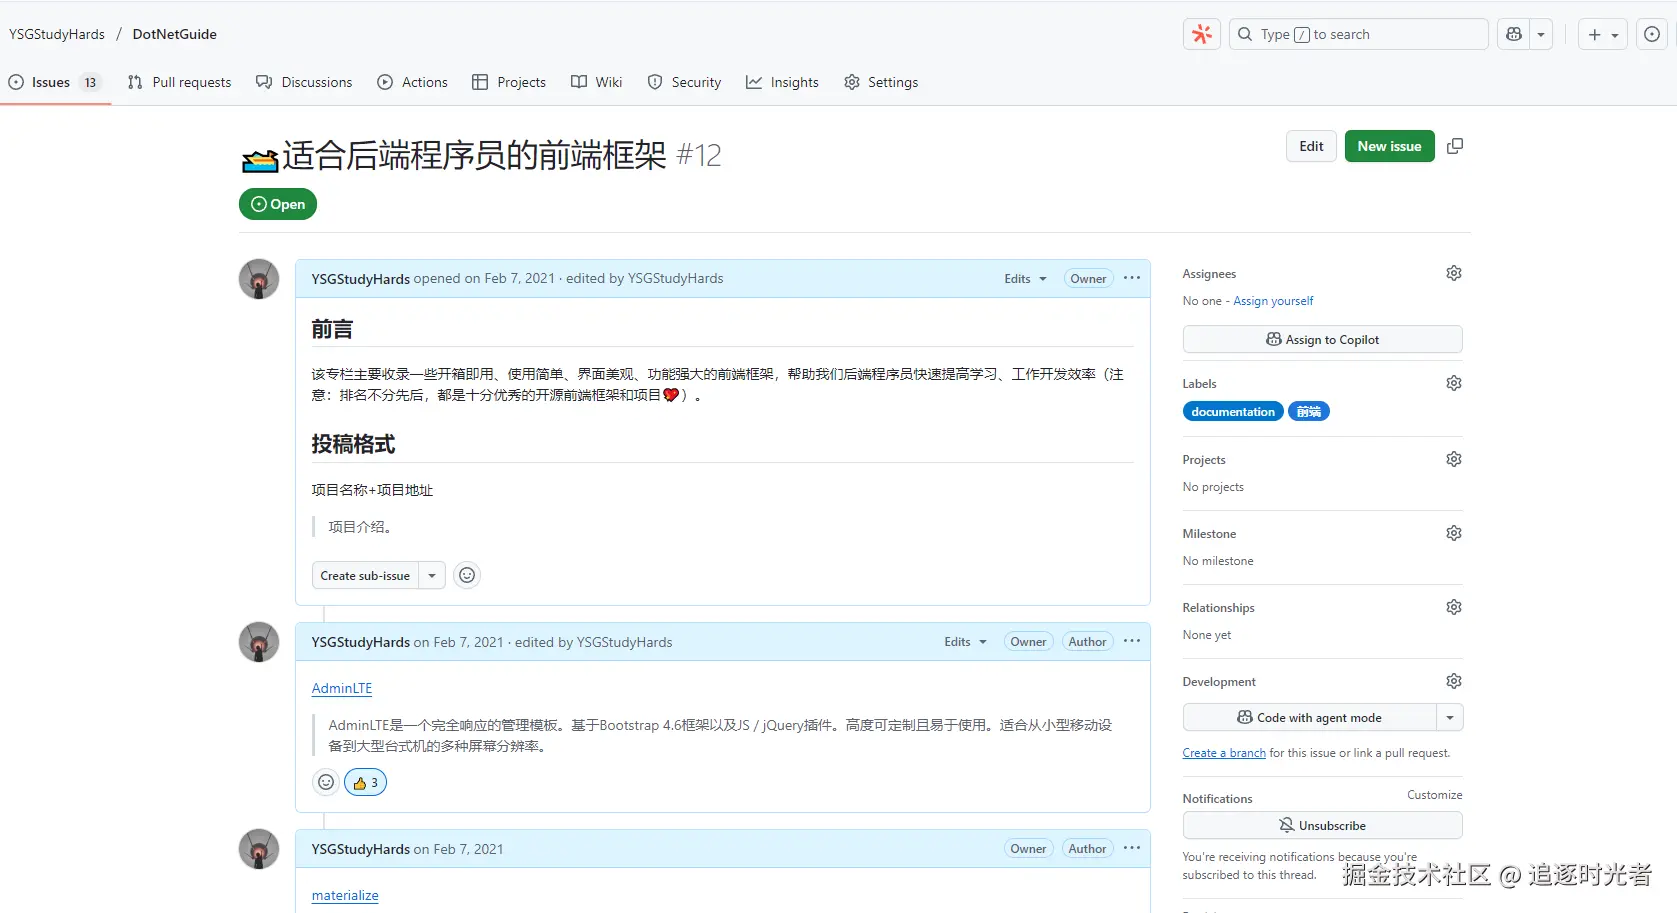This screenshot has height=913, width=1677.
Task: Switch to the Pull requests tab
Action: pyautogui.click(x=180, y=82)
